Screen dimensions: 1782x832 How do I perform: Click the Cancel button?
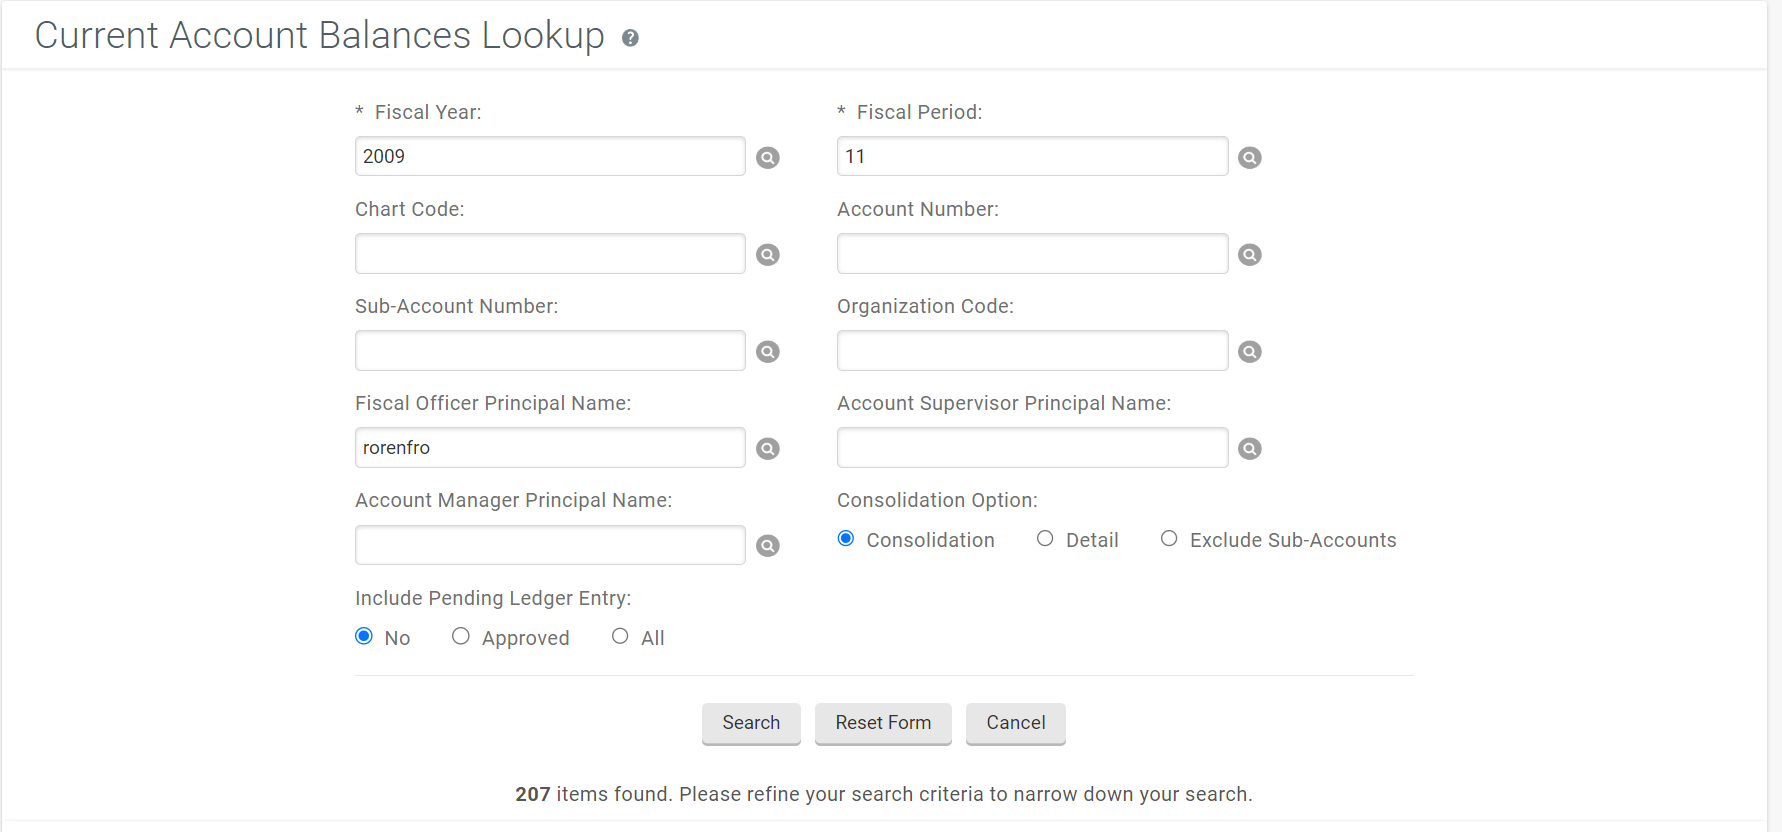(x=1016, y=723)
